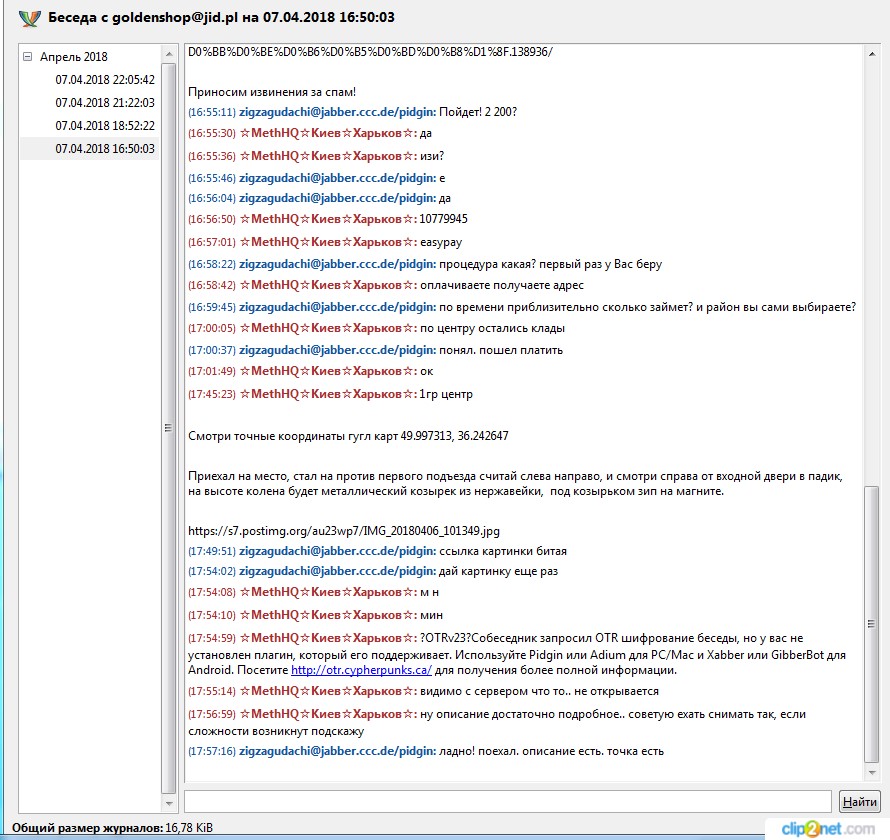Click the message 'изи?' at 16:55:36
The image size is (890, 840).
coord(432,157)
